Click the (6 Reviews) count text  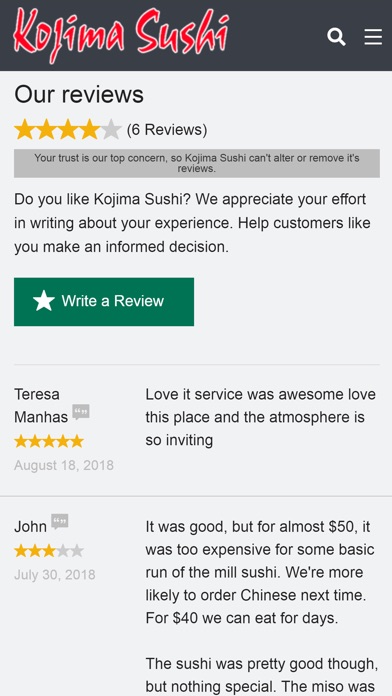[x=167, y=130]
